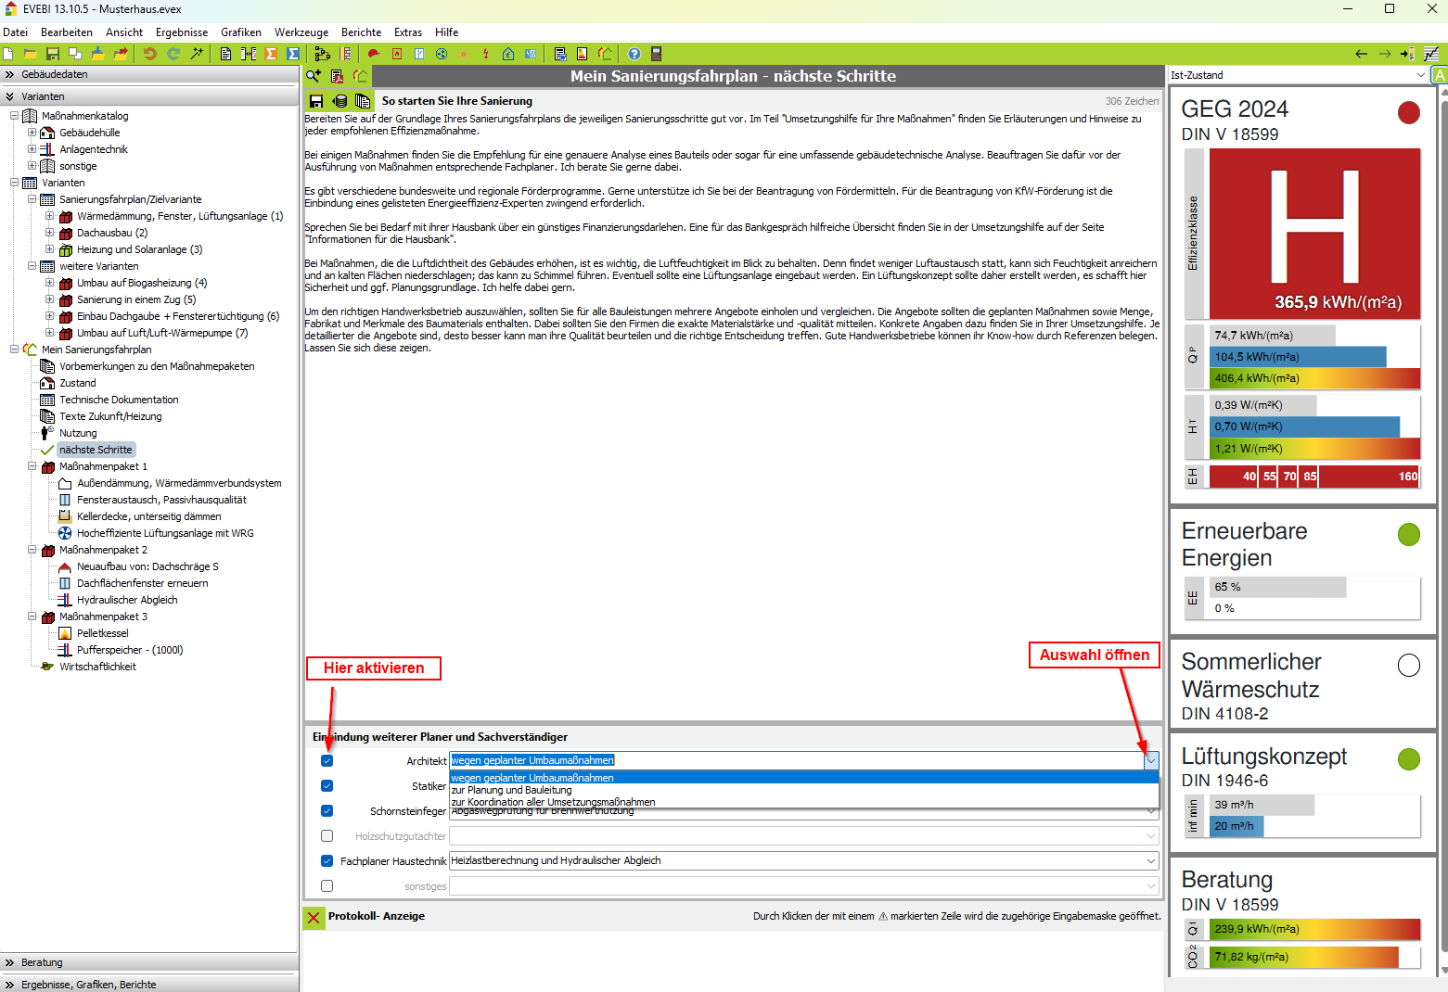Open the Werkzeuge menu
The height and width of the screenshot is (992, 1448).
tap(301, 32)
